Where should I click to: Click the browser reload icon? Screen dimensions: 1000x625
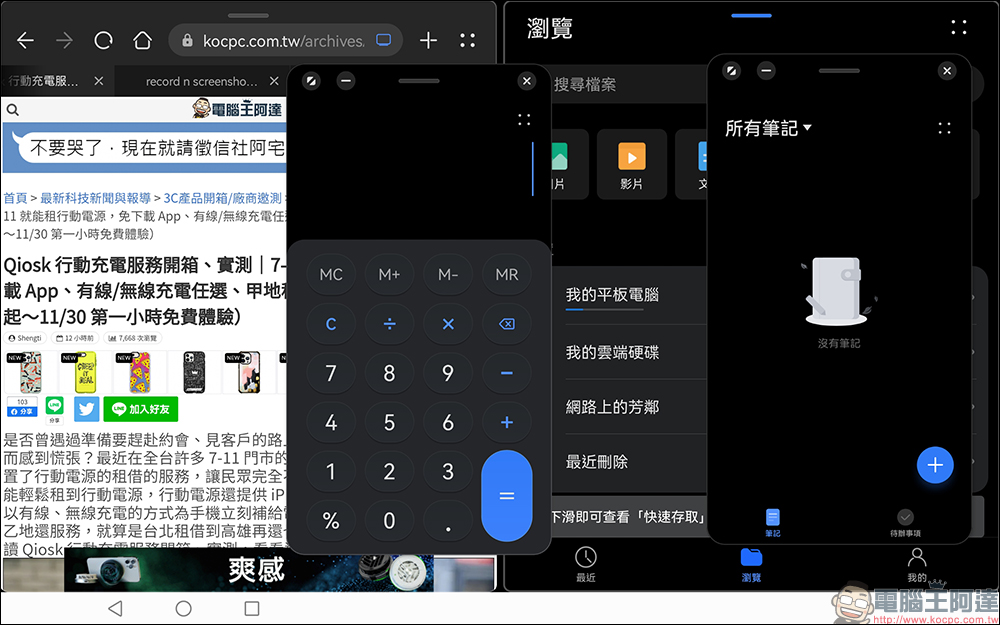pos(103,41)
